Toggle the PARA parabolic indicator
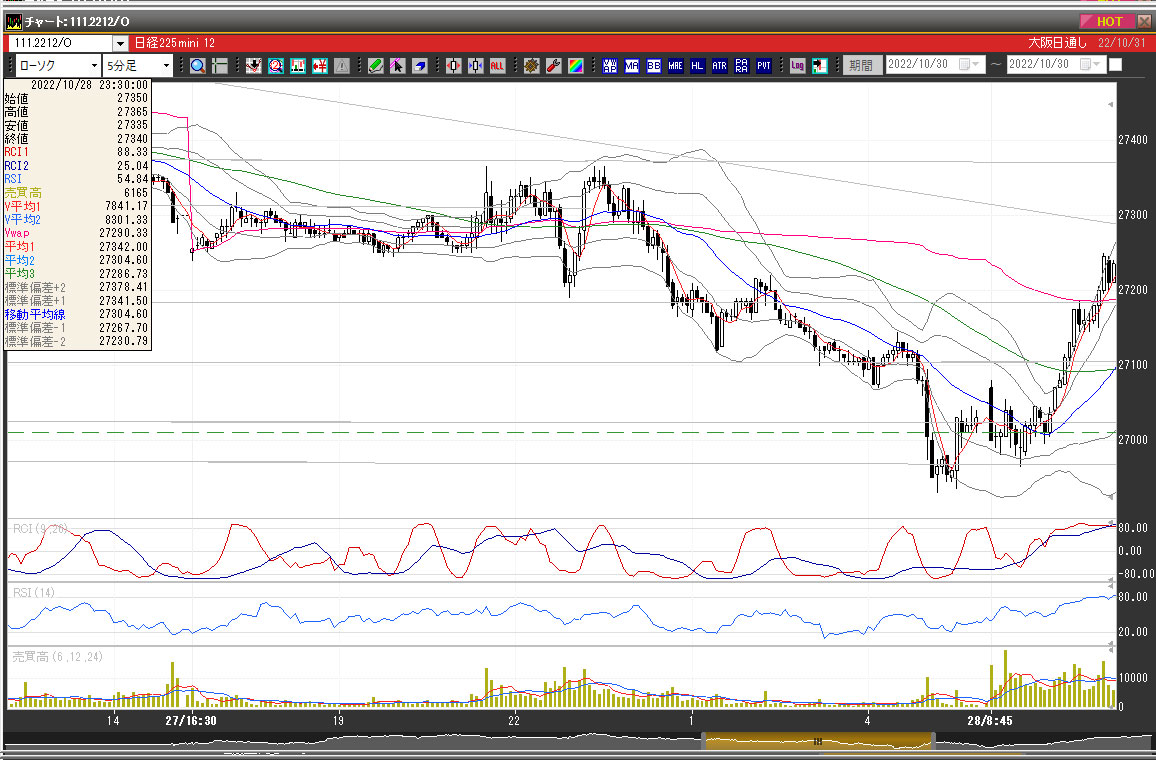The image size is (1156, 760). point(742,66)
